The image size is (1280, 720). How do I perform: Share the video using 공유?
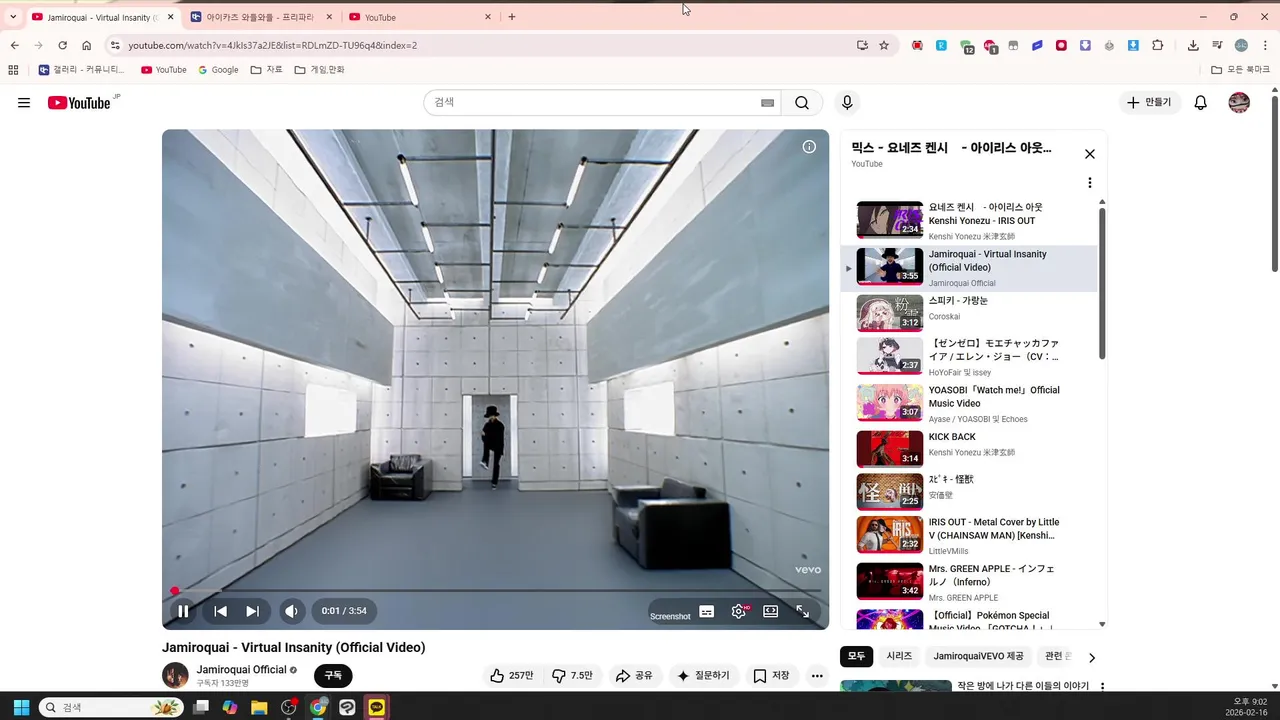634,676
